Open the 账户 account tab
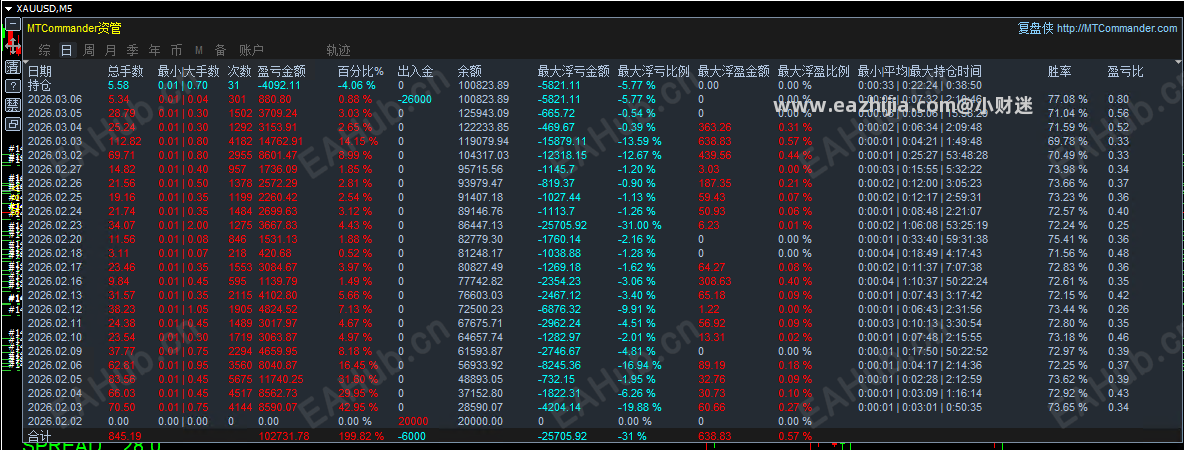Screen dimensions: 1184x450 click(251, 51)
